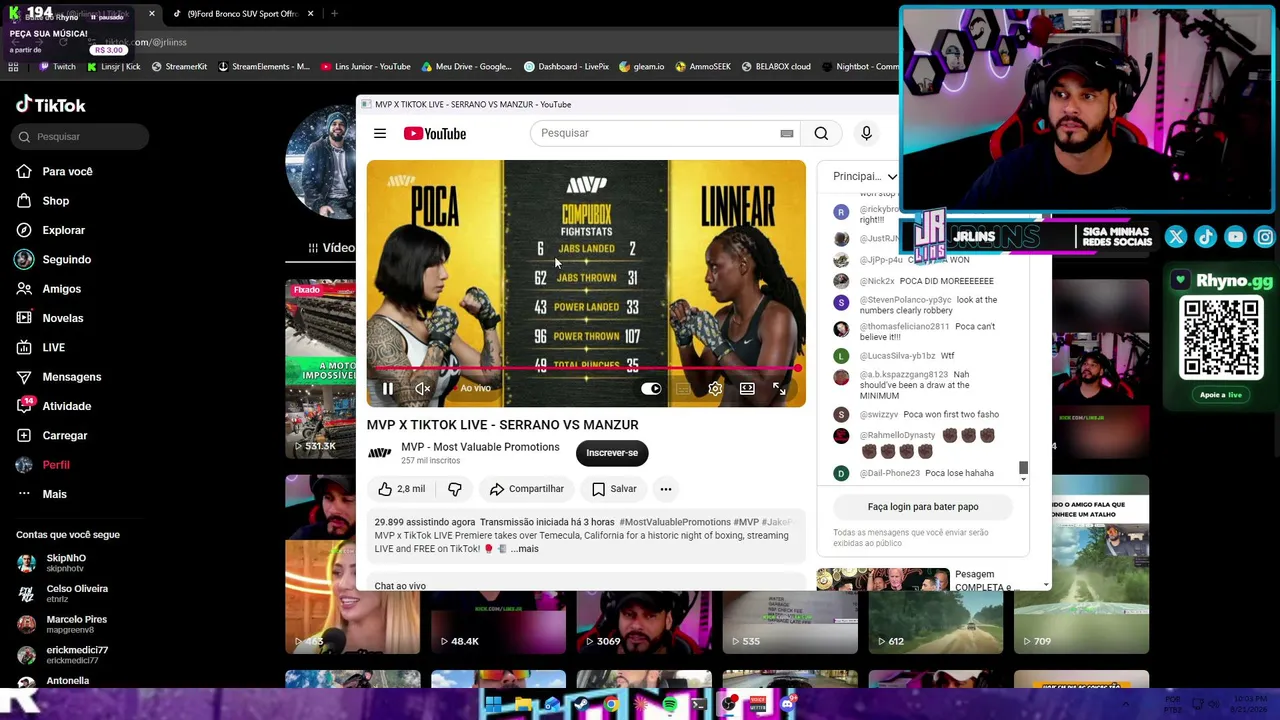Click the #MostValuablePromotions hashtag

pyautogui.click(x=675, y=522)
